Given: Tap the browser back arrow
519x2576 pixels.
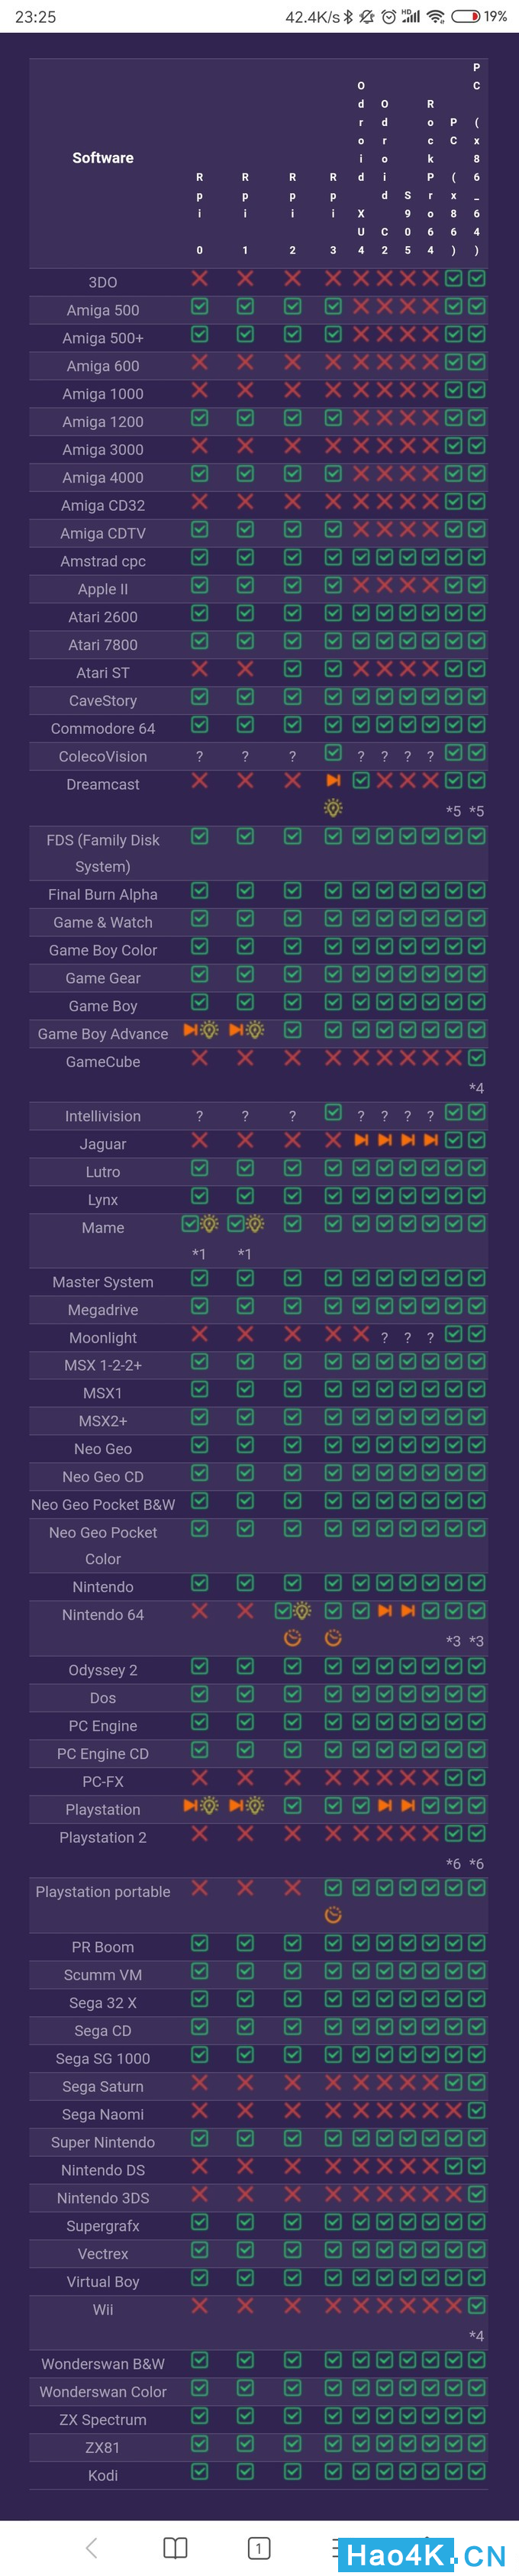Looking at the screenshot, I should pyautogui.click(x=92, y=2547).
